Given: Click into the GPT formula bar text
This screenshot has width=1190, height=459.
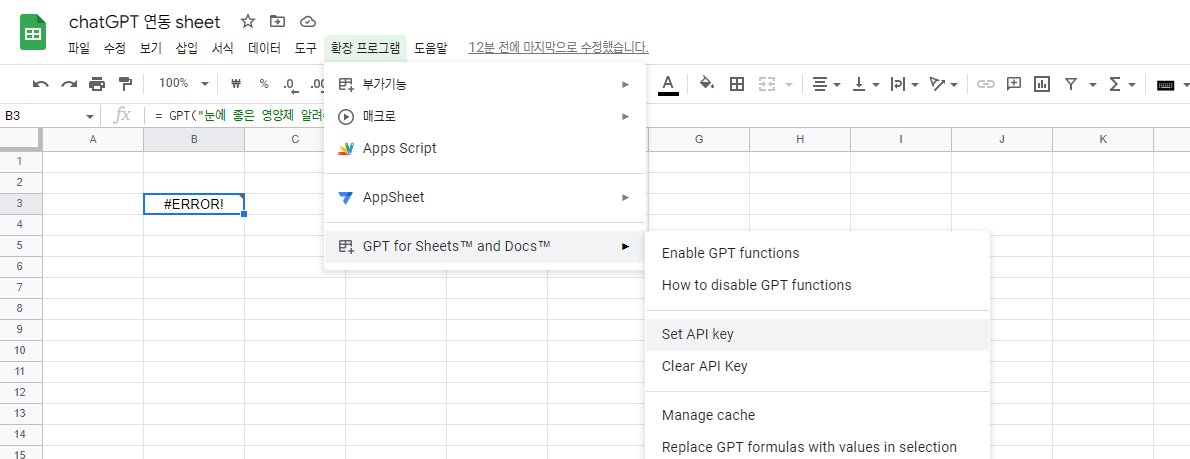Looking at the screenshot, I should (x=240, y=116).
